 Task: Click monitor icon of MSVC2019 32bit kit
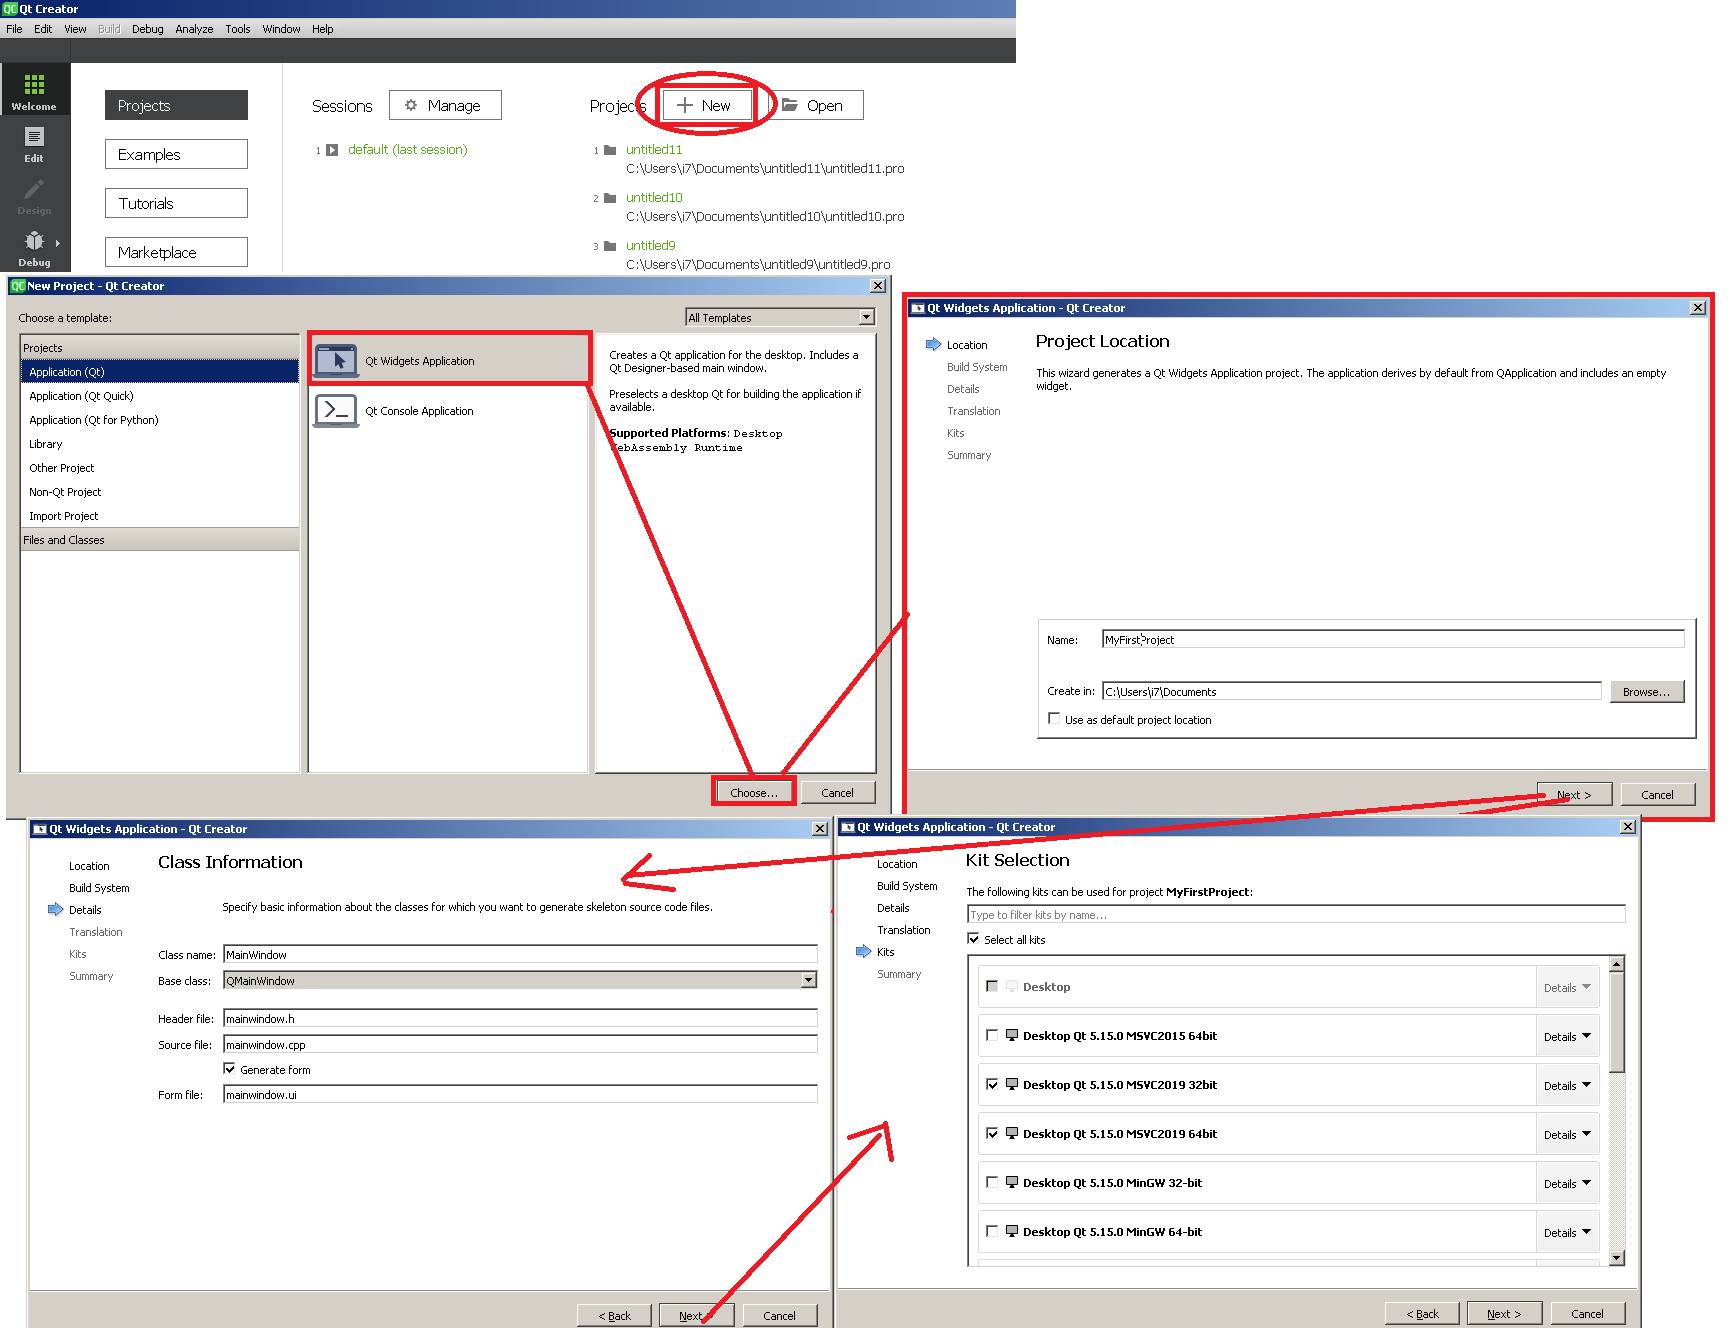click(x=1012, y=1084)
